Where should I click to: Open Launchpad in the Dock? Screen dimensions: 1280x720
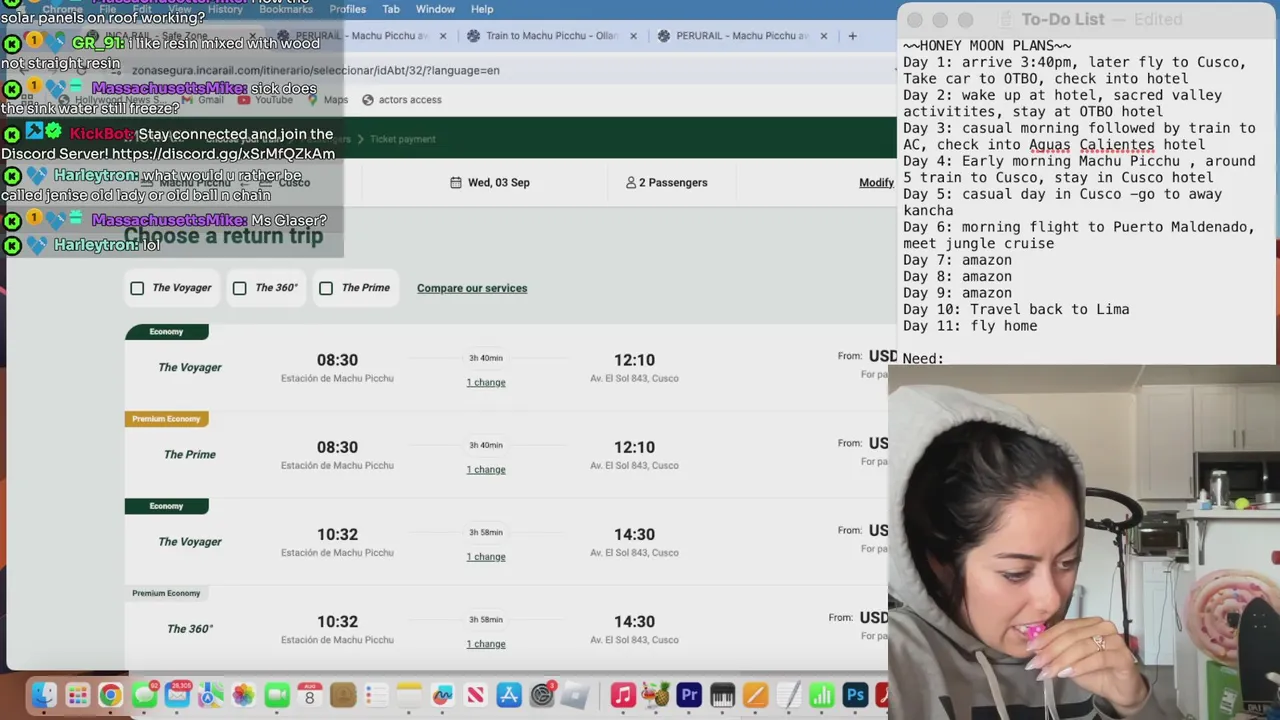click(77, 695)
